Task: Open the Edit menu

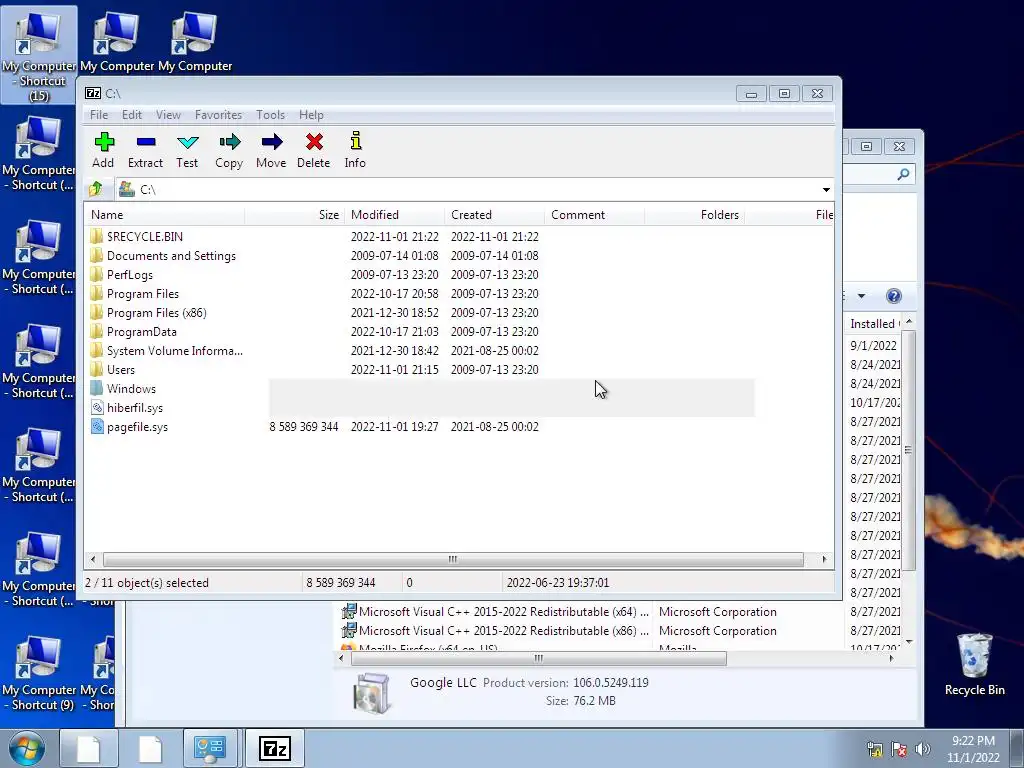Action: tap(132, 115)
